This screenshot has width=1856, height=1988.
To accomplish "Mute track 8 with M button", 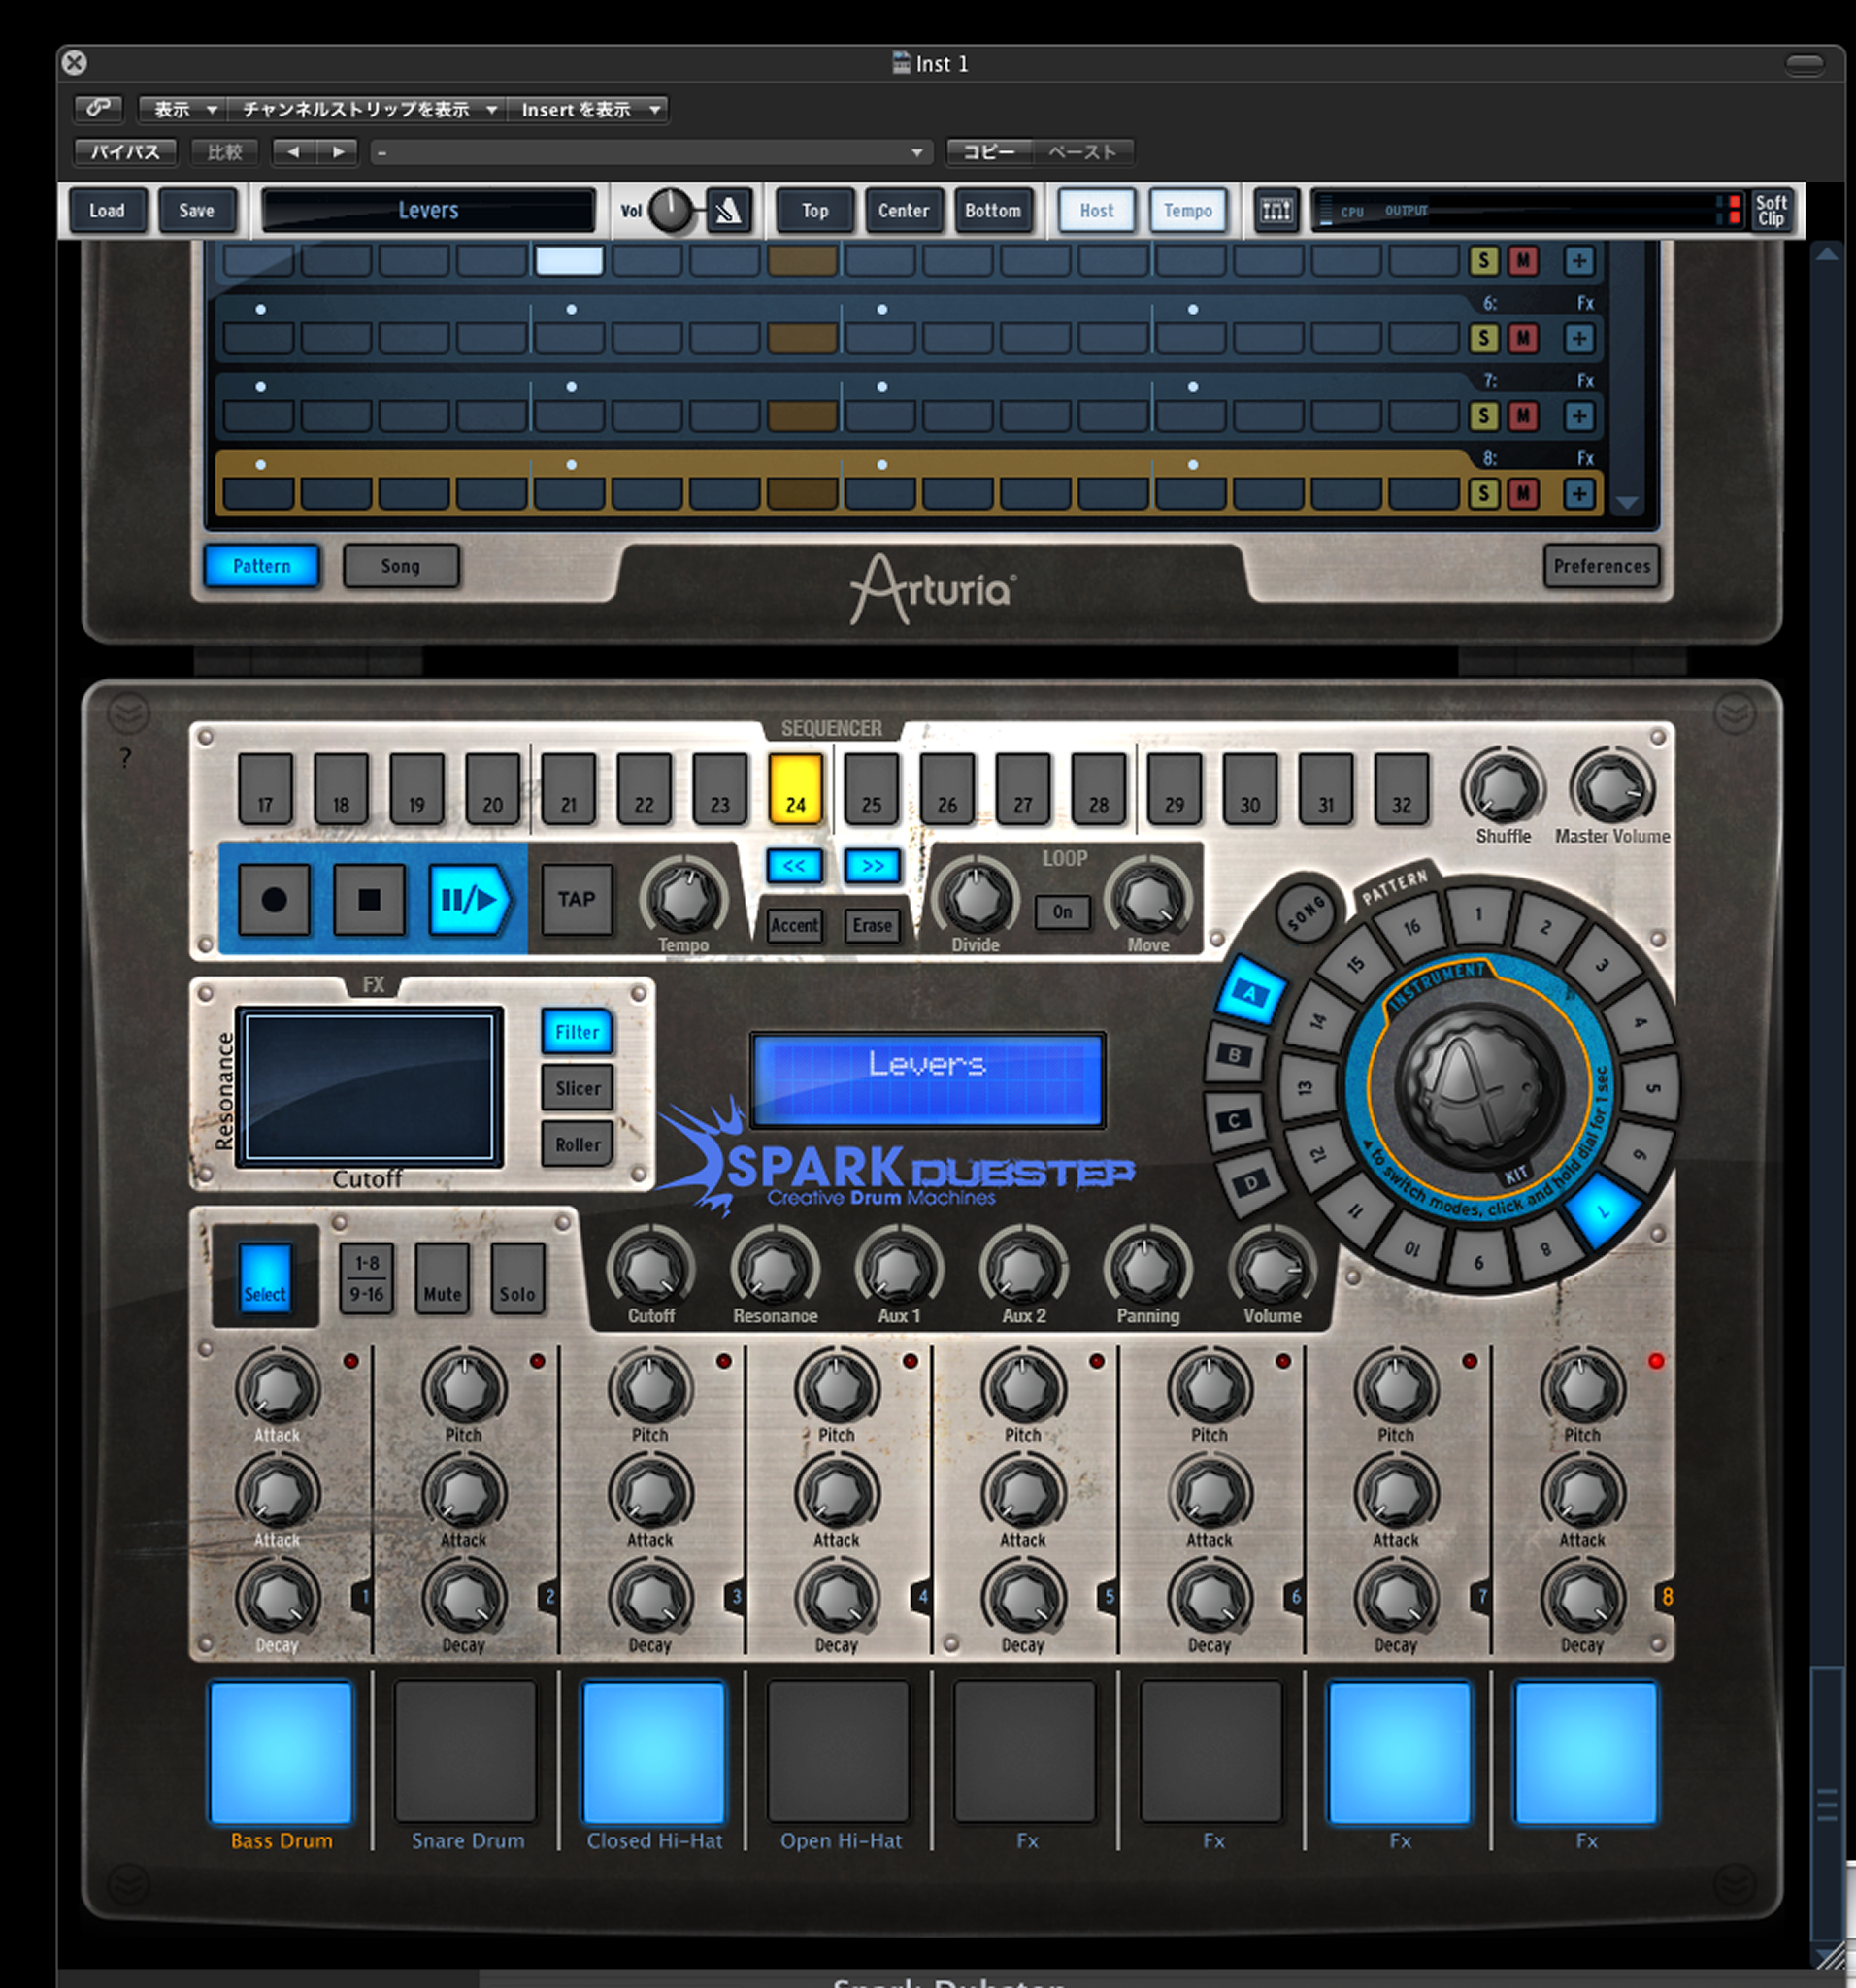I will [1523, 493].
